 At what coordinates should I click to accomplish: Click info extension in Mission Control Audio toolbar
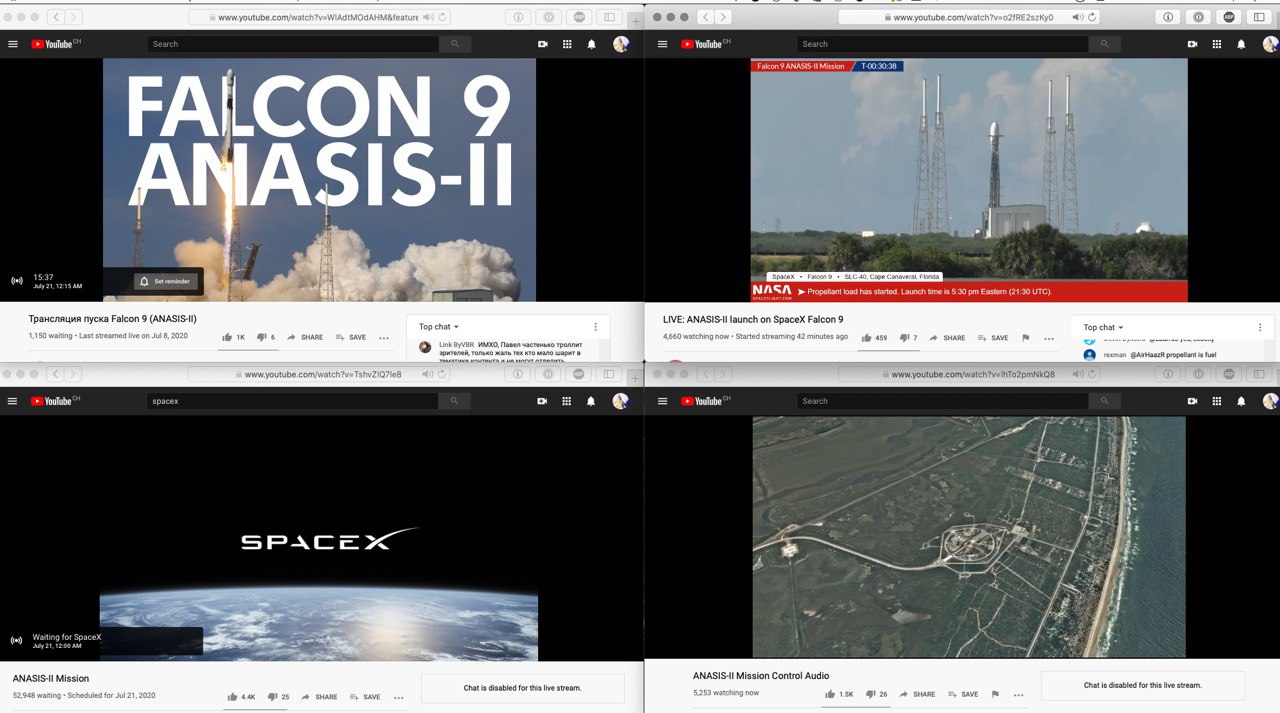(1166, 374)
